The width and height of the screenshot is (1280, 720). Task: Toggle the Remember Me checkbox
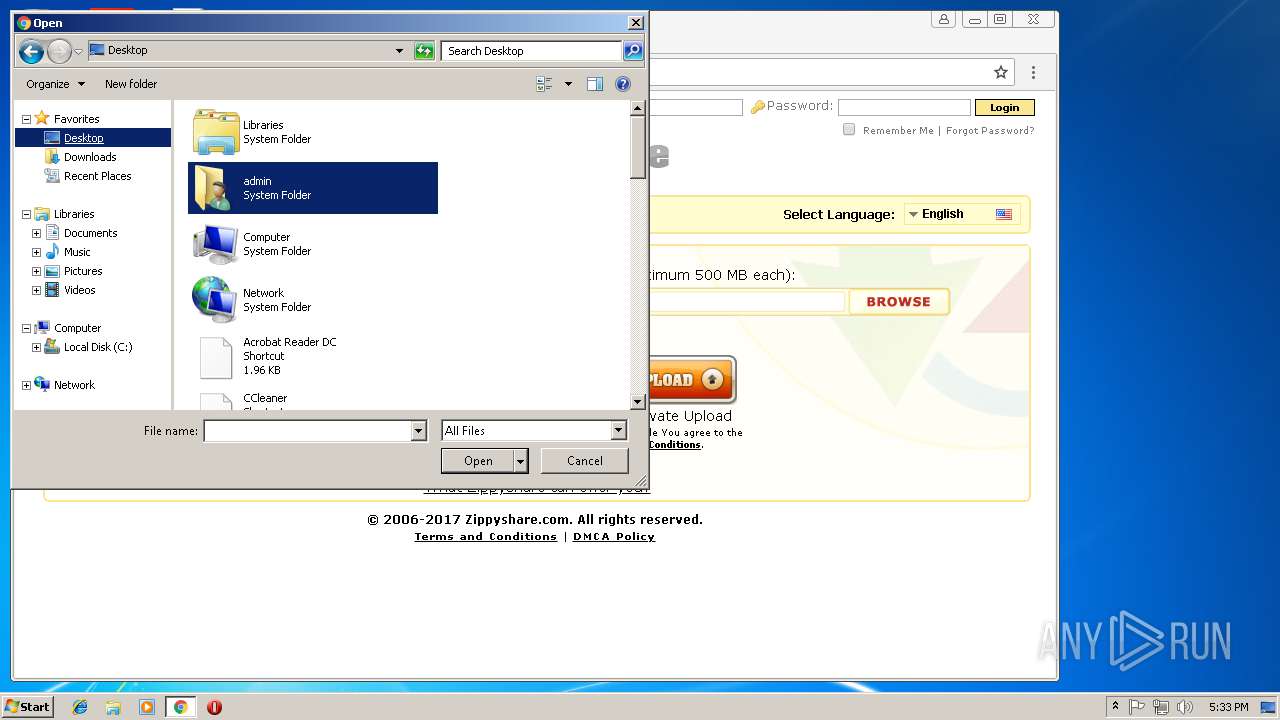849,129
